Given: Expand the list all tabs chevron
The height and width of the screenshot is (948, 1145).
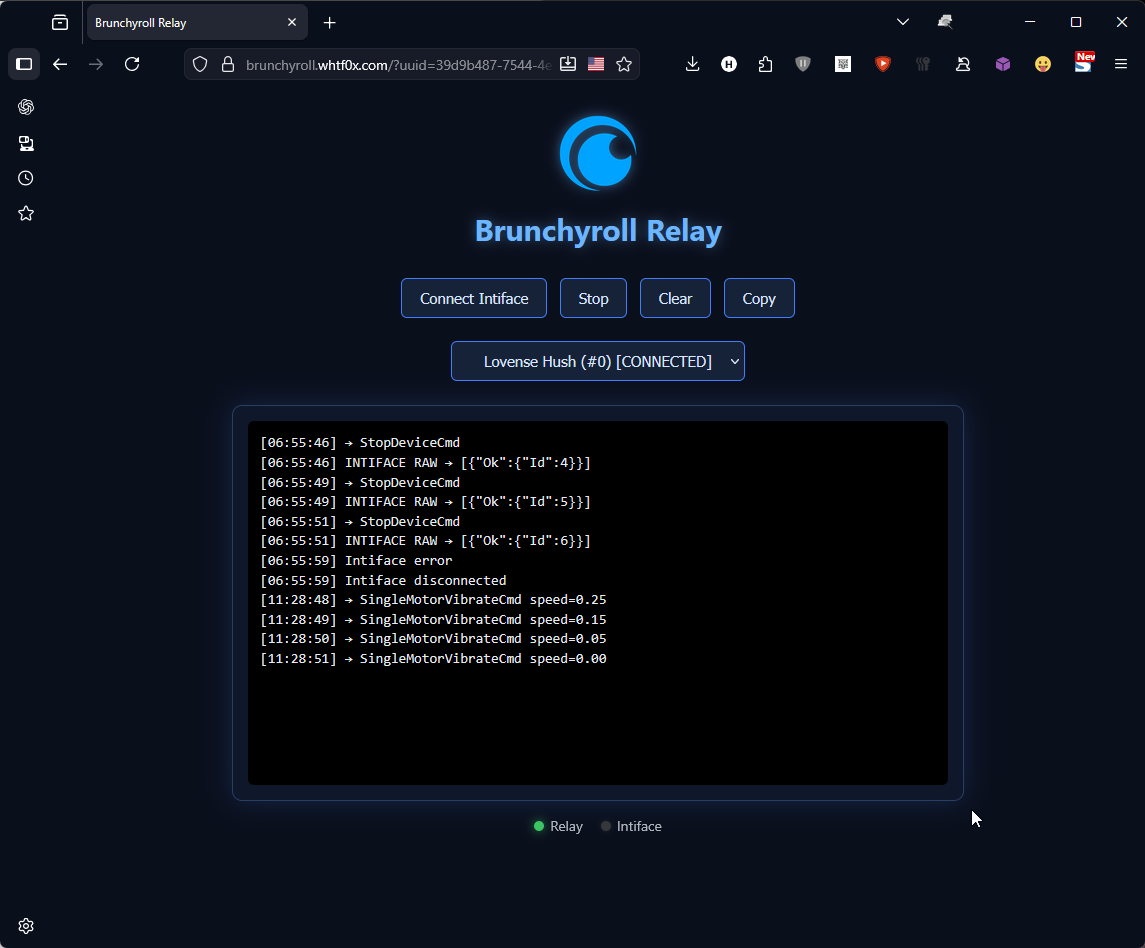Looking at the screenshot, I should click(902, 22).
